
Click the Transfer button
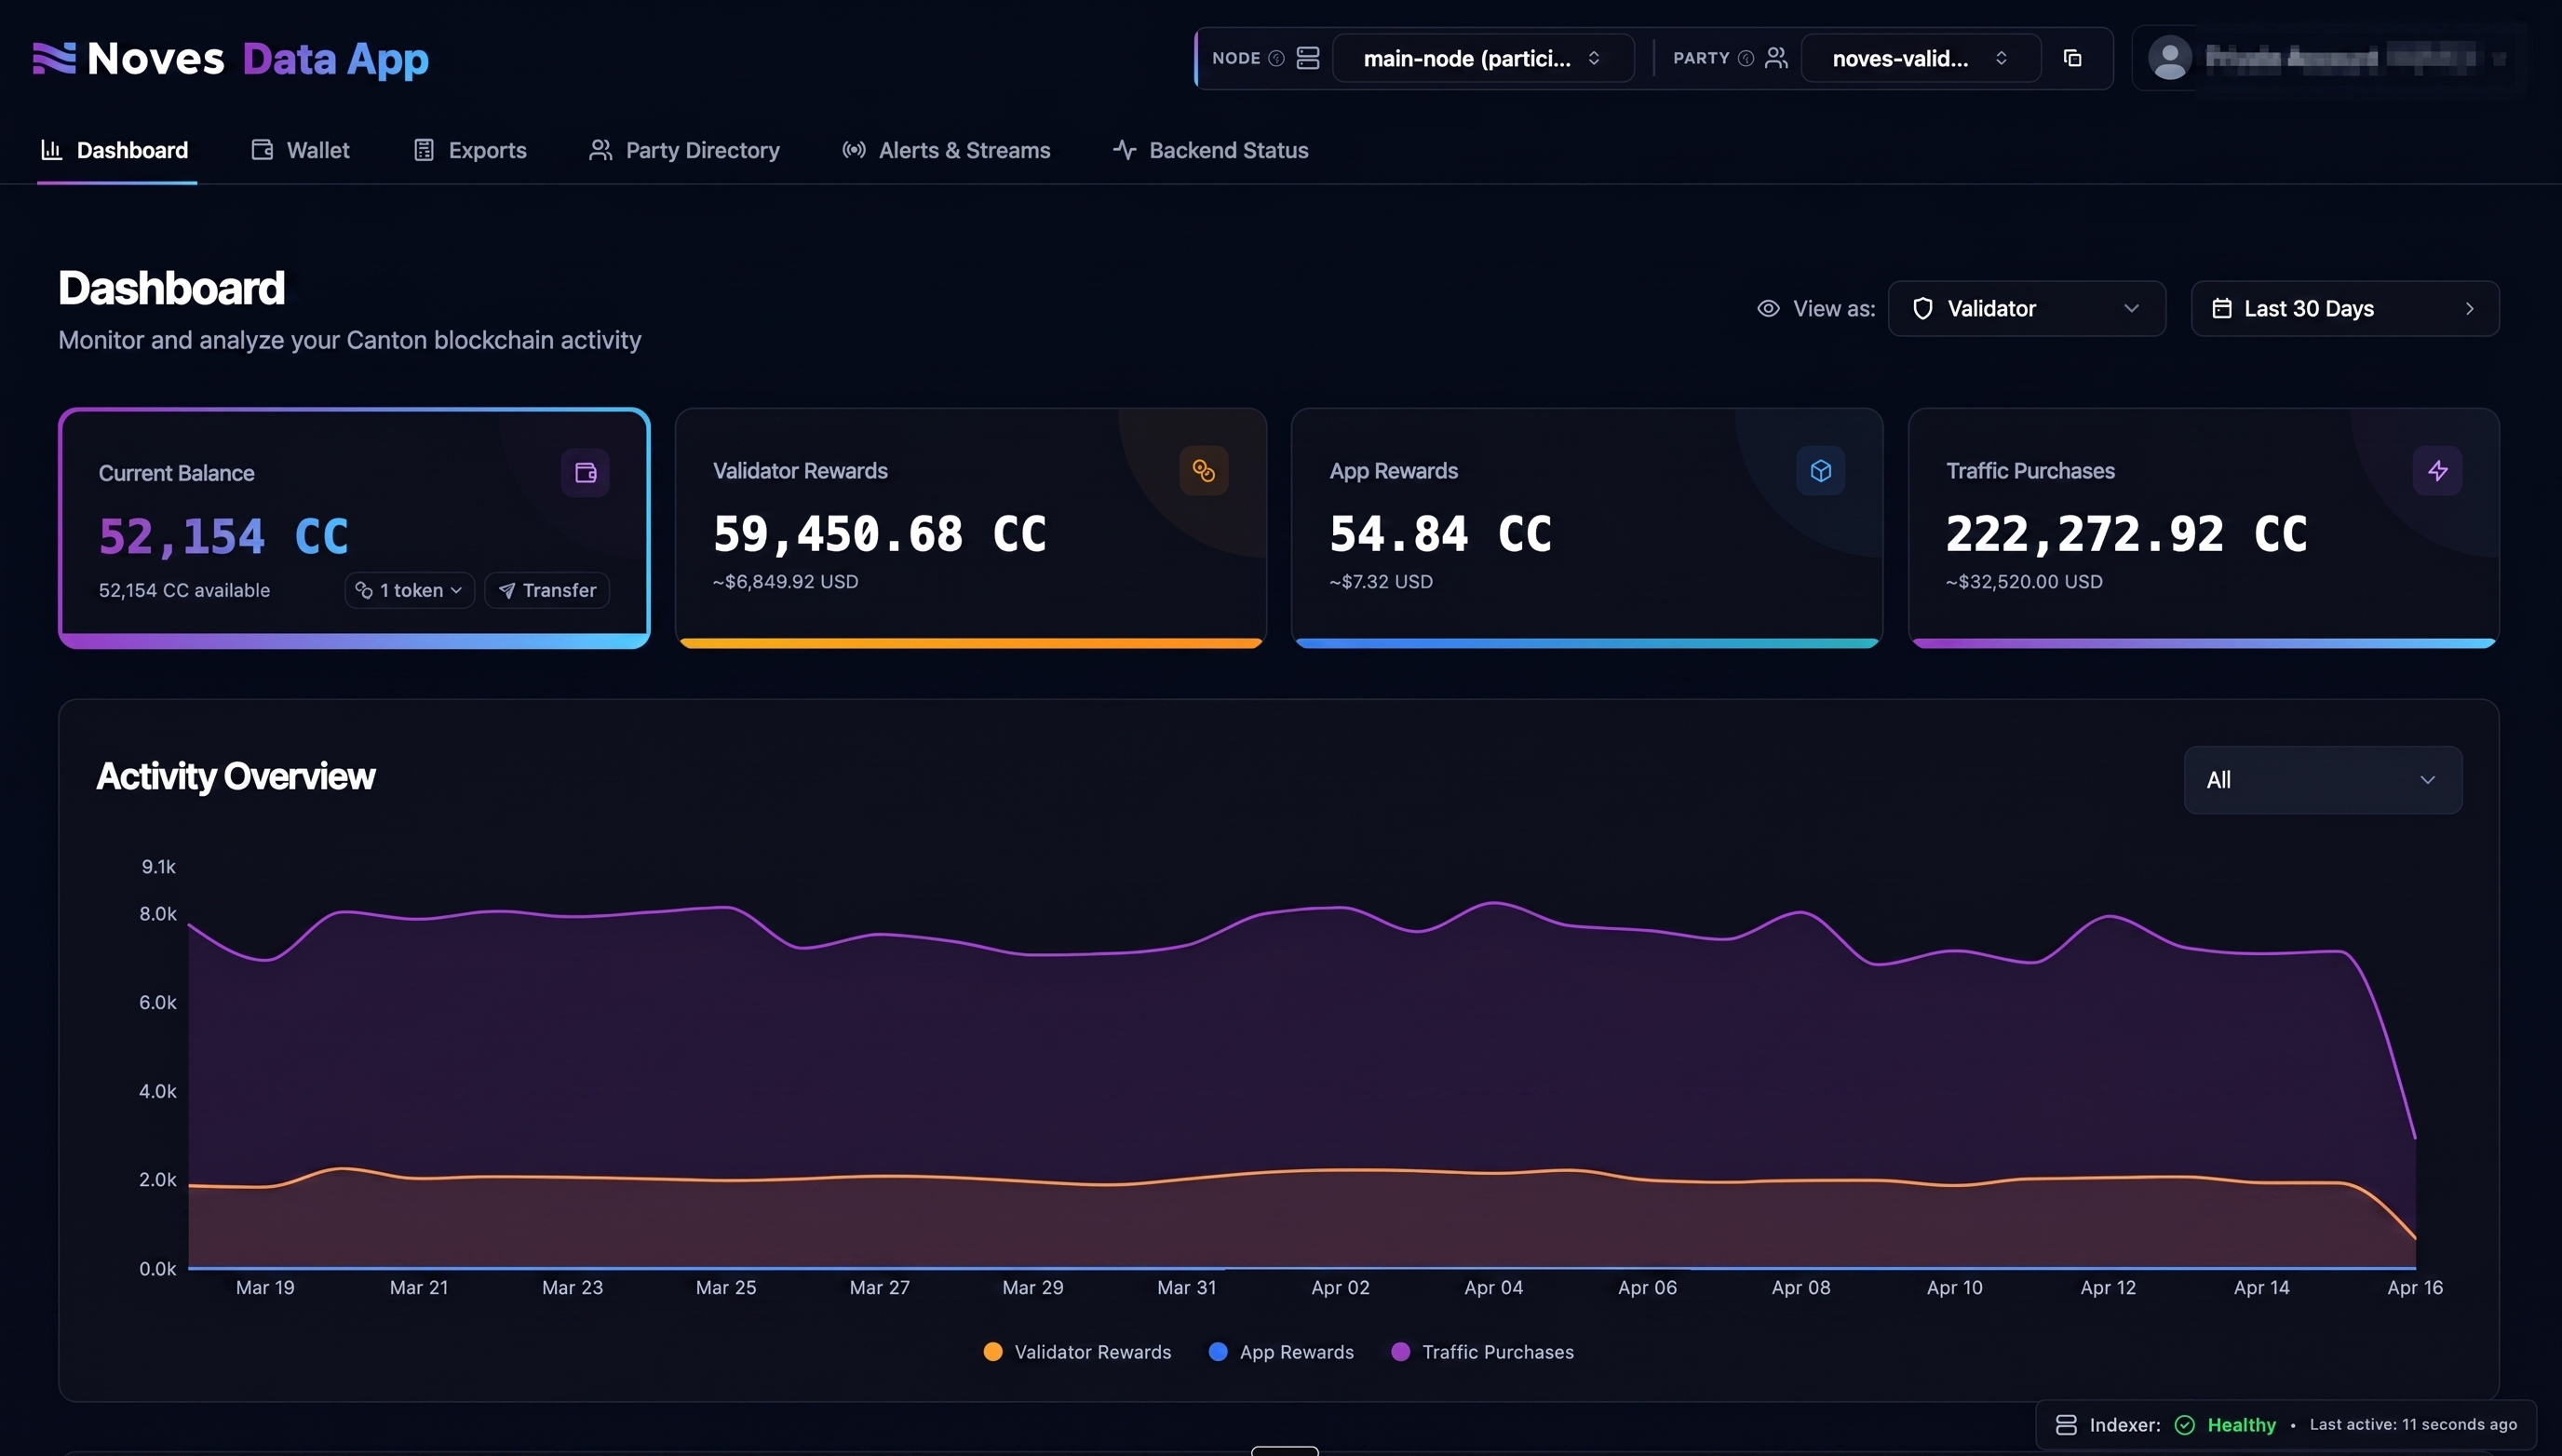(546, 590)
